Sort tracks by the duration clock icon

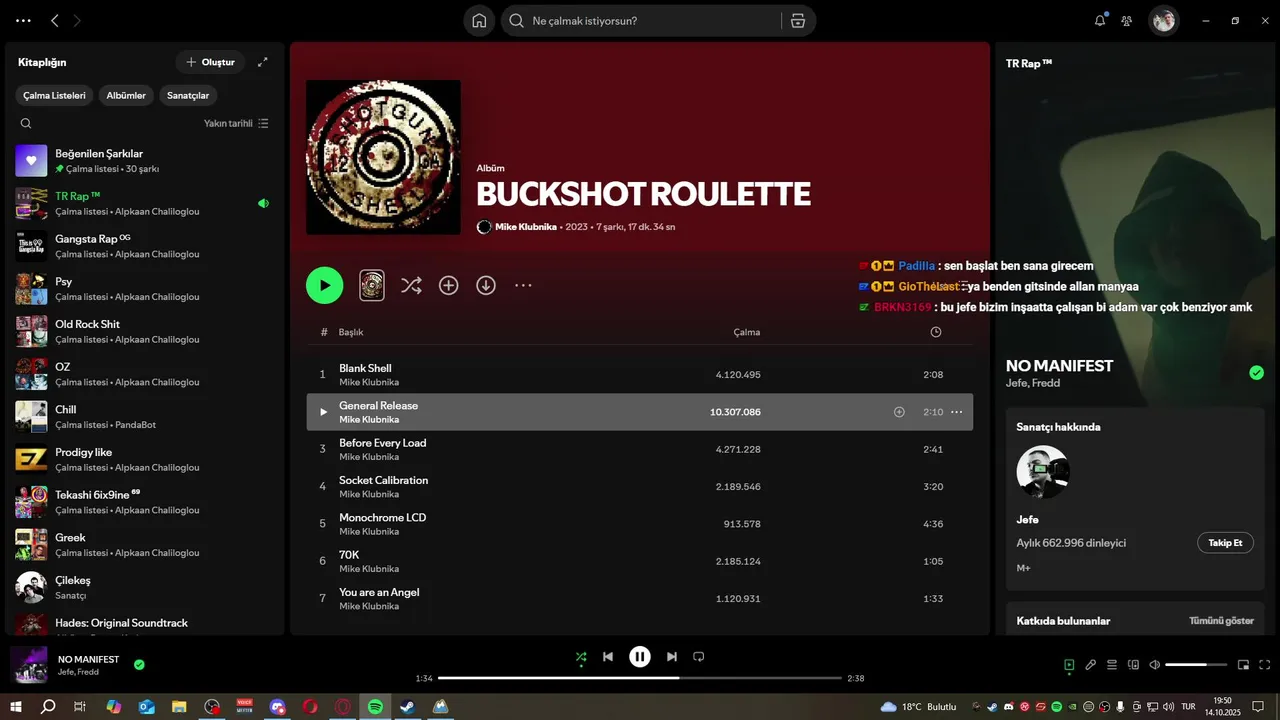click(x=936, y=332)
